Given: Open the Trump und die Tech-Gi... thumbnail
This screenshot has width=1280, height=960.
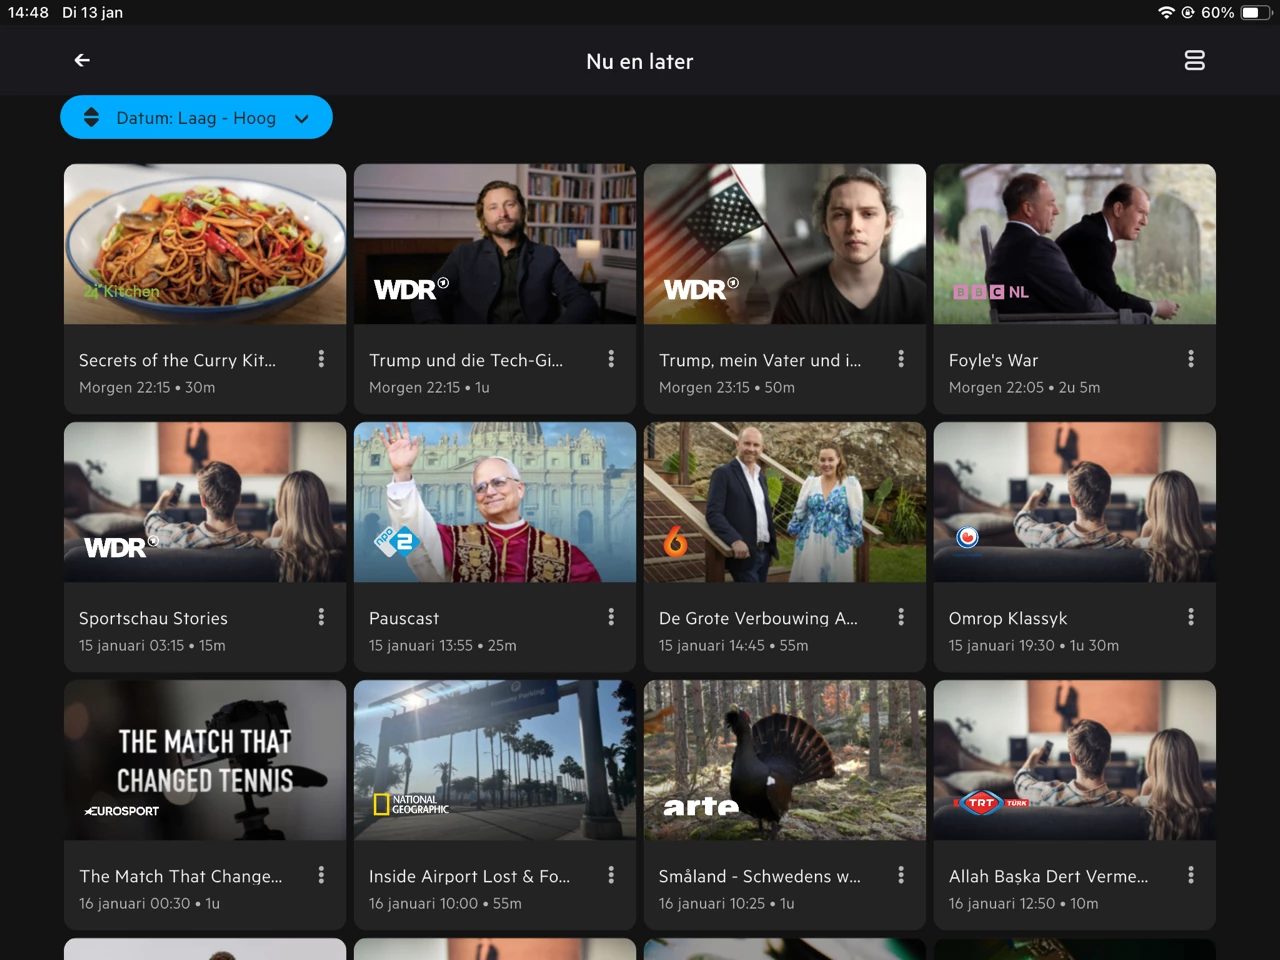Looking at the screenshot, I should coord(495,244).
